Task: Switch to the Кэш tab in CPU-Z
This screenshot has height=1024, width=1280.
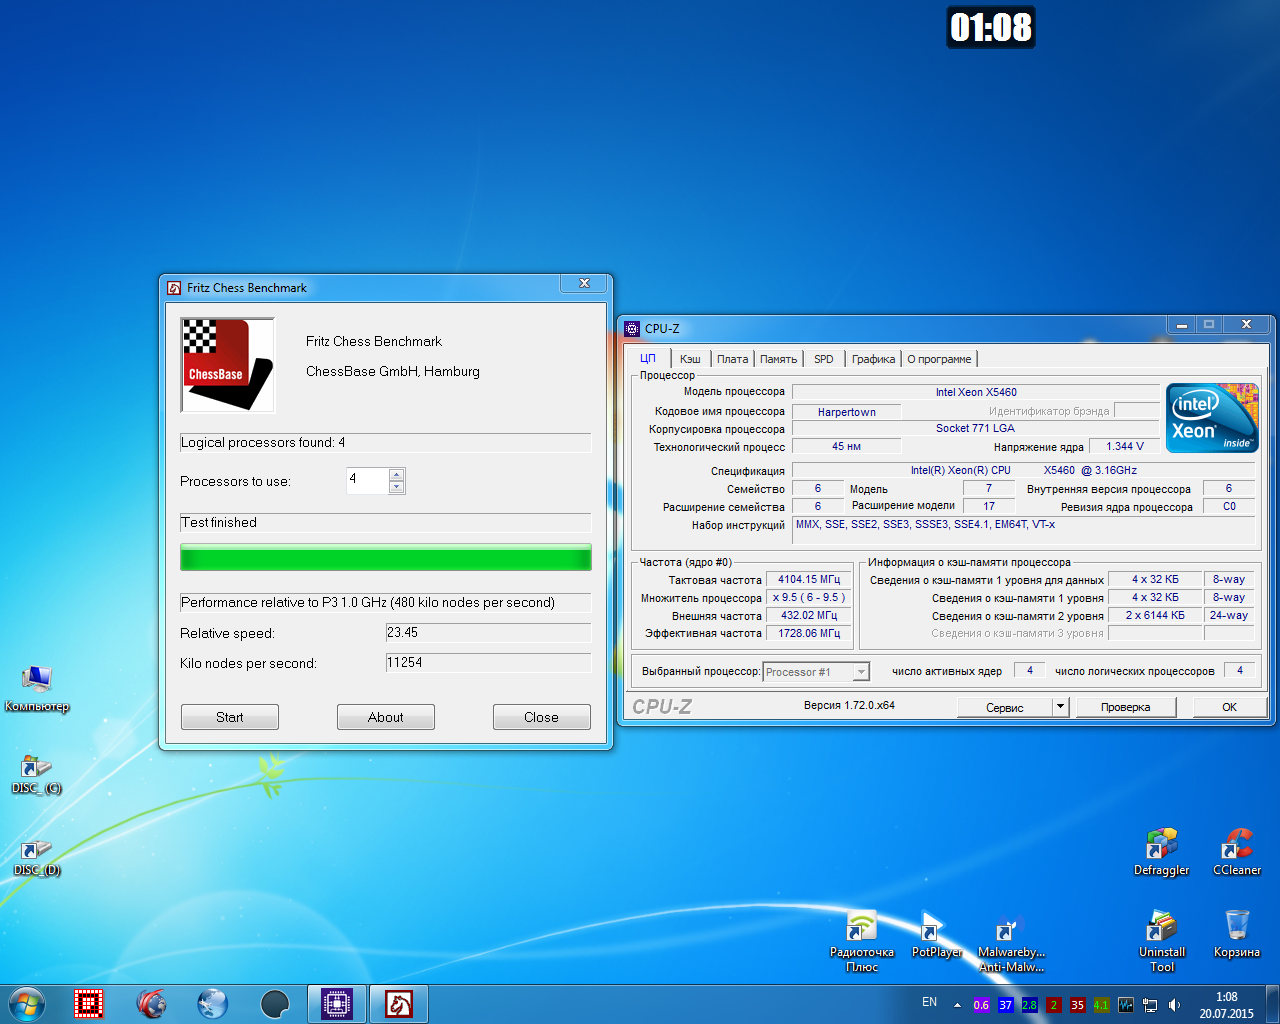Action: tap(690, 359)
